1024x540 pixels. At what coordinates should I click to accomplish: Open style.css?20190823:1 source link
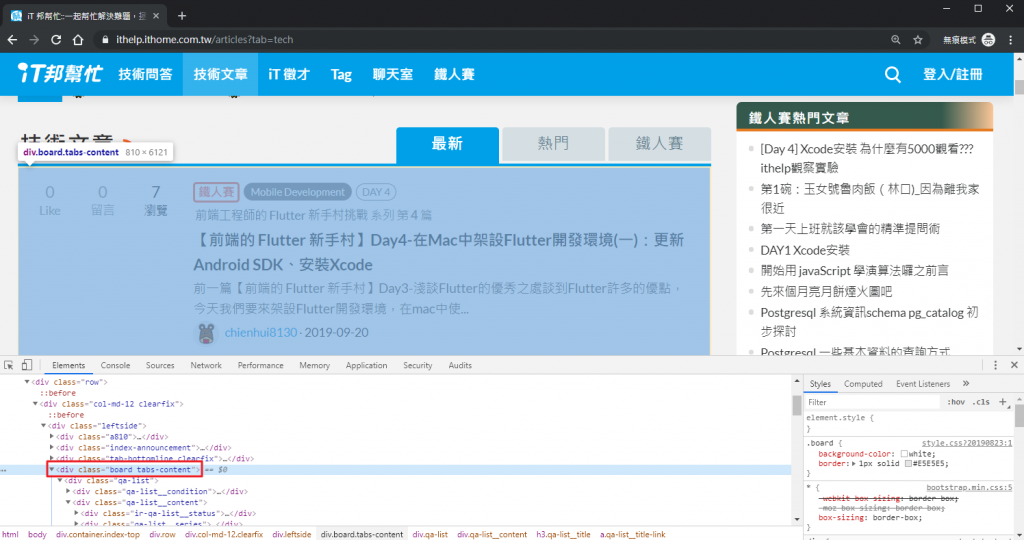pyautogui.click(x=967, y=443)
